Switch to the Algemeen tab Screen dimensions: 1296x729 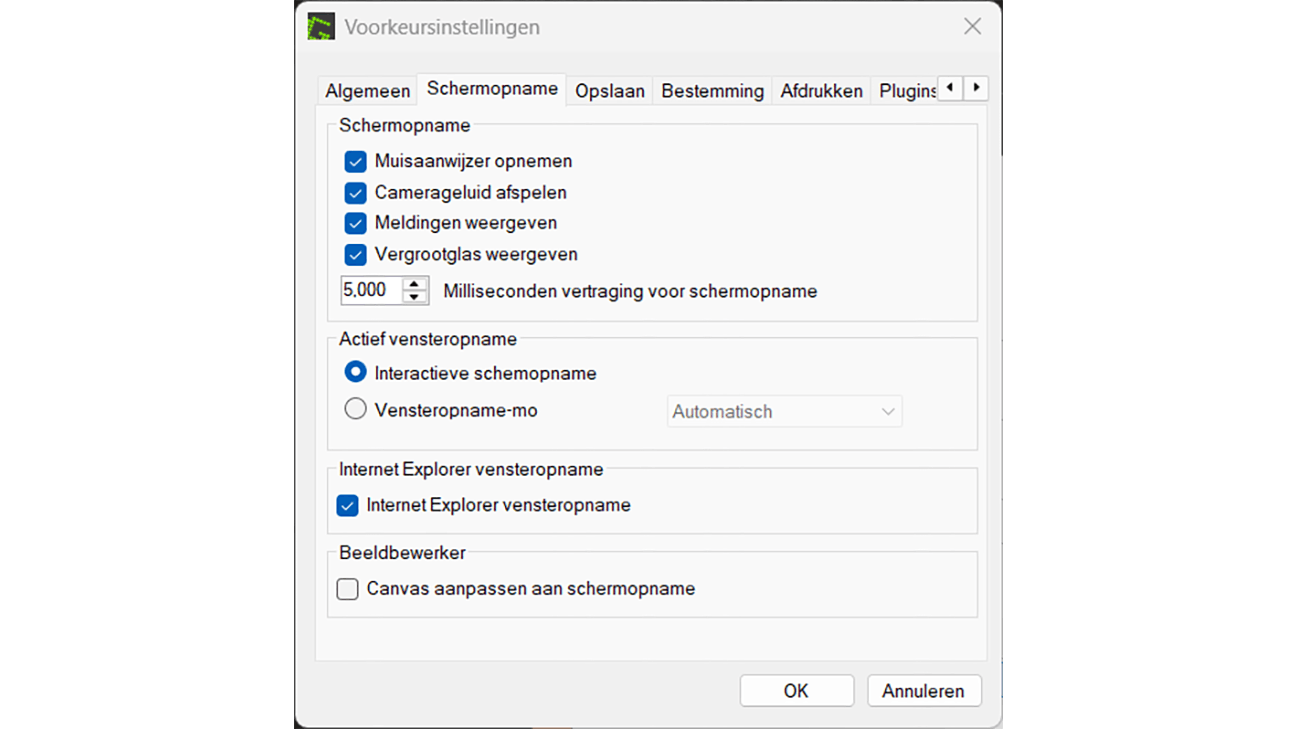click(x=367, y=90)
